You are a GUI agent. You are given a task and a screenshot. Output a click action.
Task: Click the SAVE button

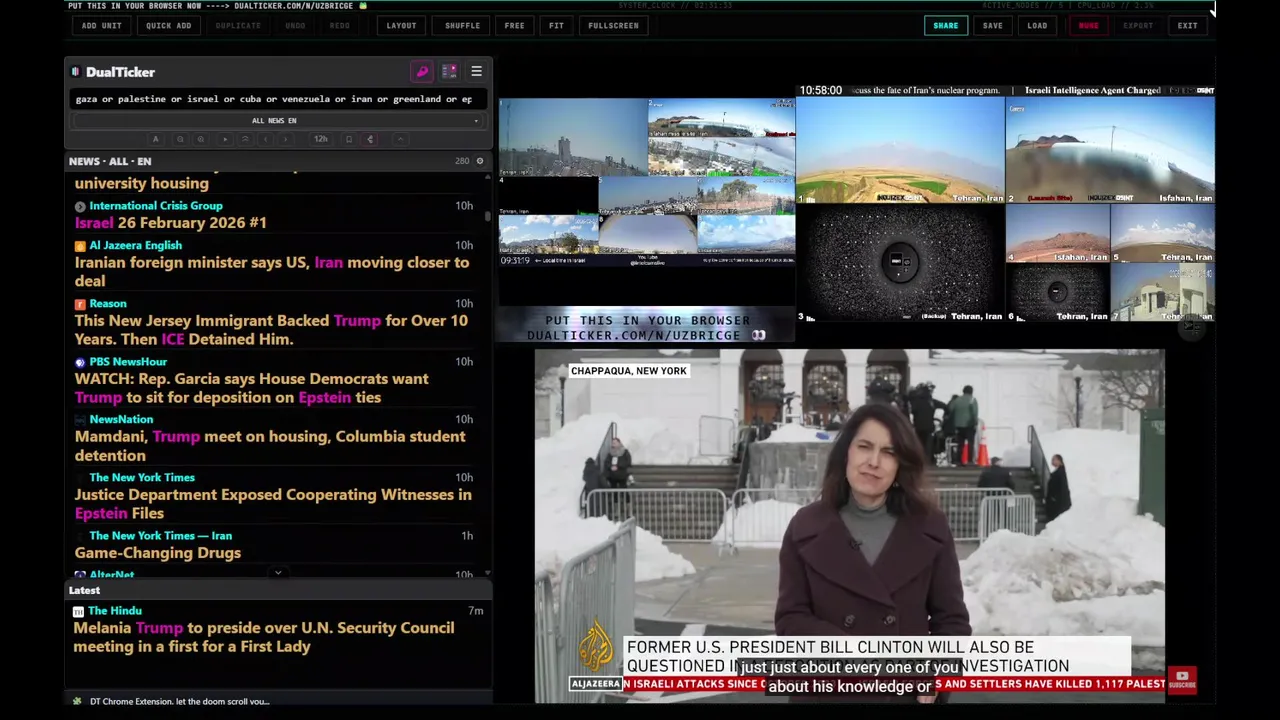pyautogui.click(x=992, y=25)
